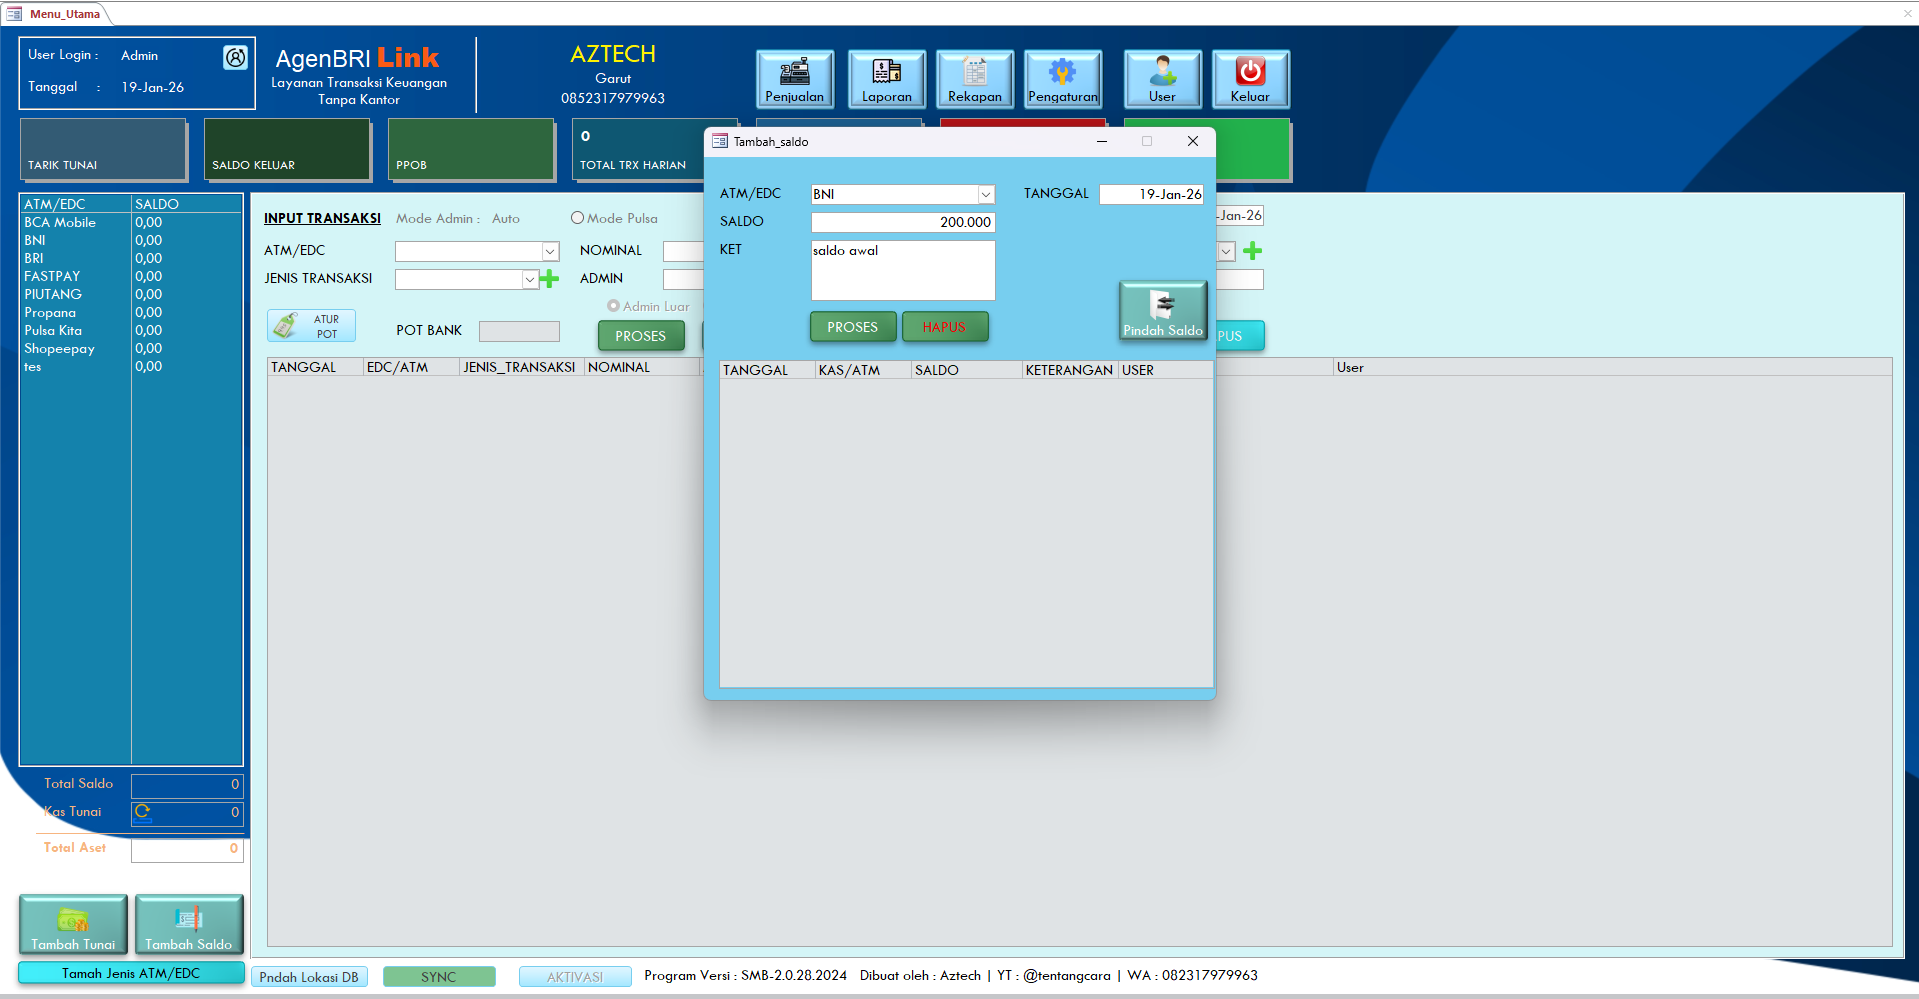Screen dimensions: 1919x999
Task: Click the SALDO amount input field
Action: [902, 222]
